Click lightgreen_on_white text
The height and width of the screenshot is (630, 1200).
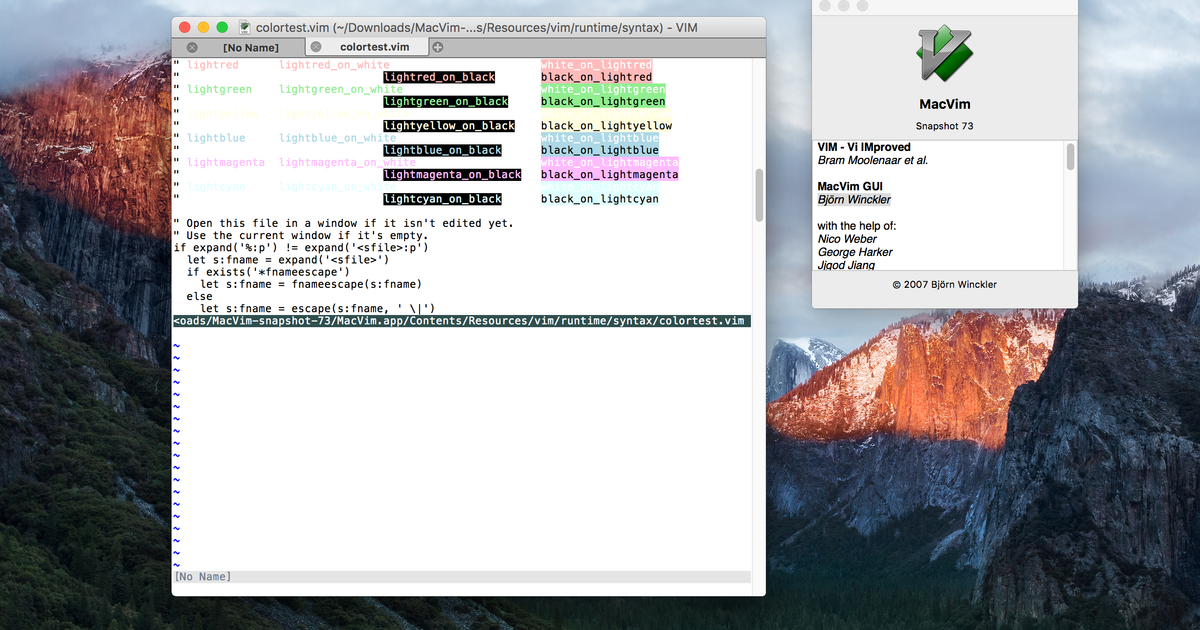tap(341, 89)
